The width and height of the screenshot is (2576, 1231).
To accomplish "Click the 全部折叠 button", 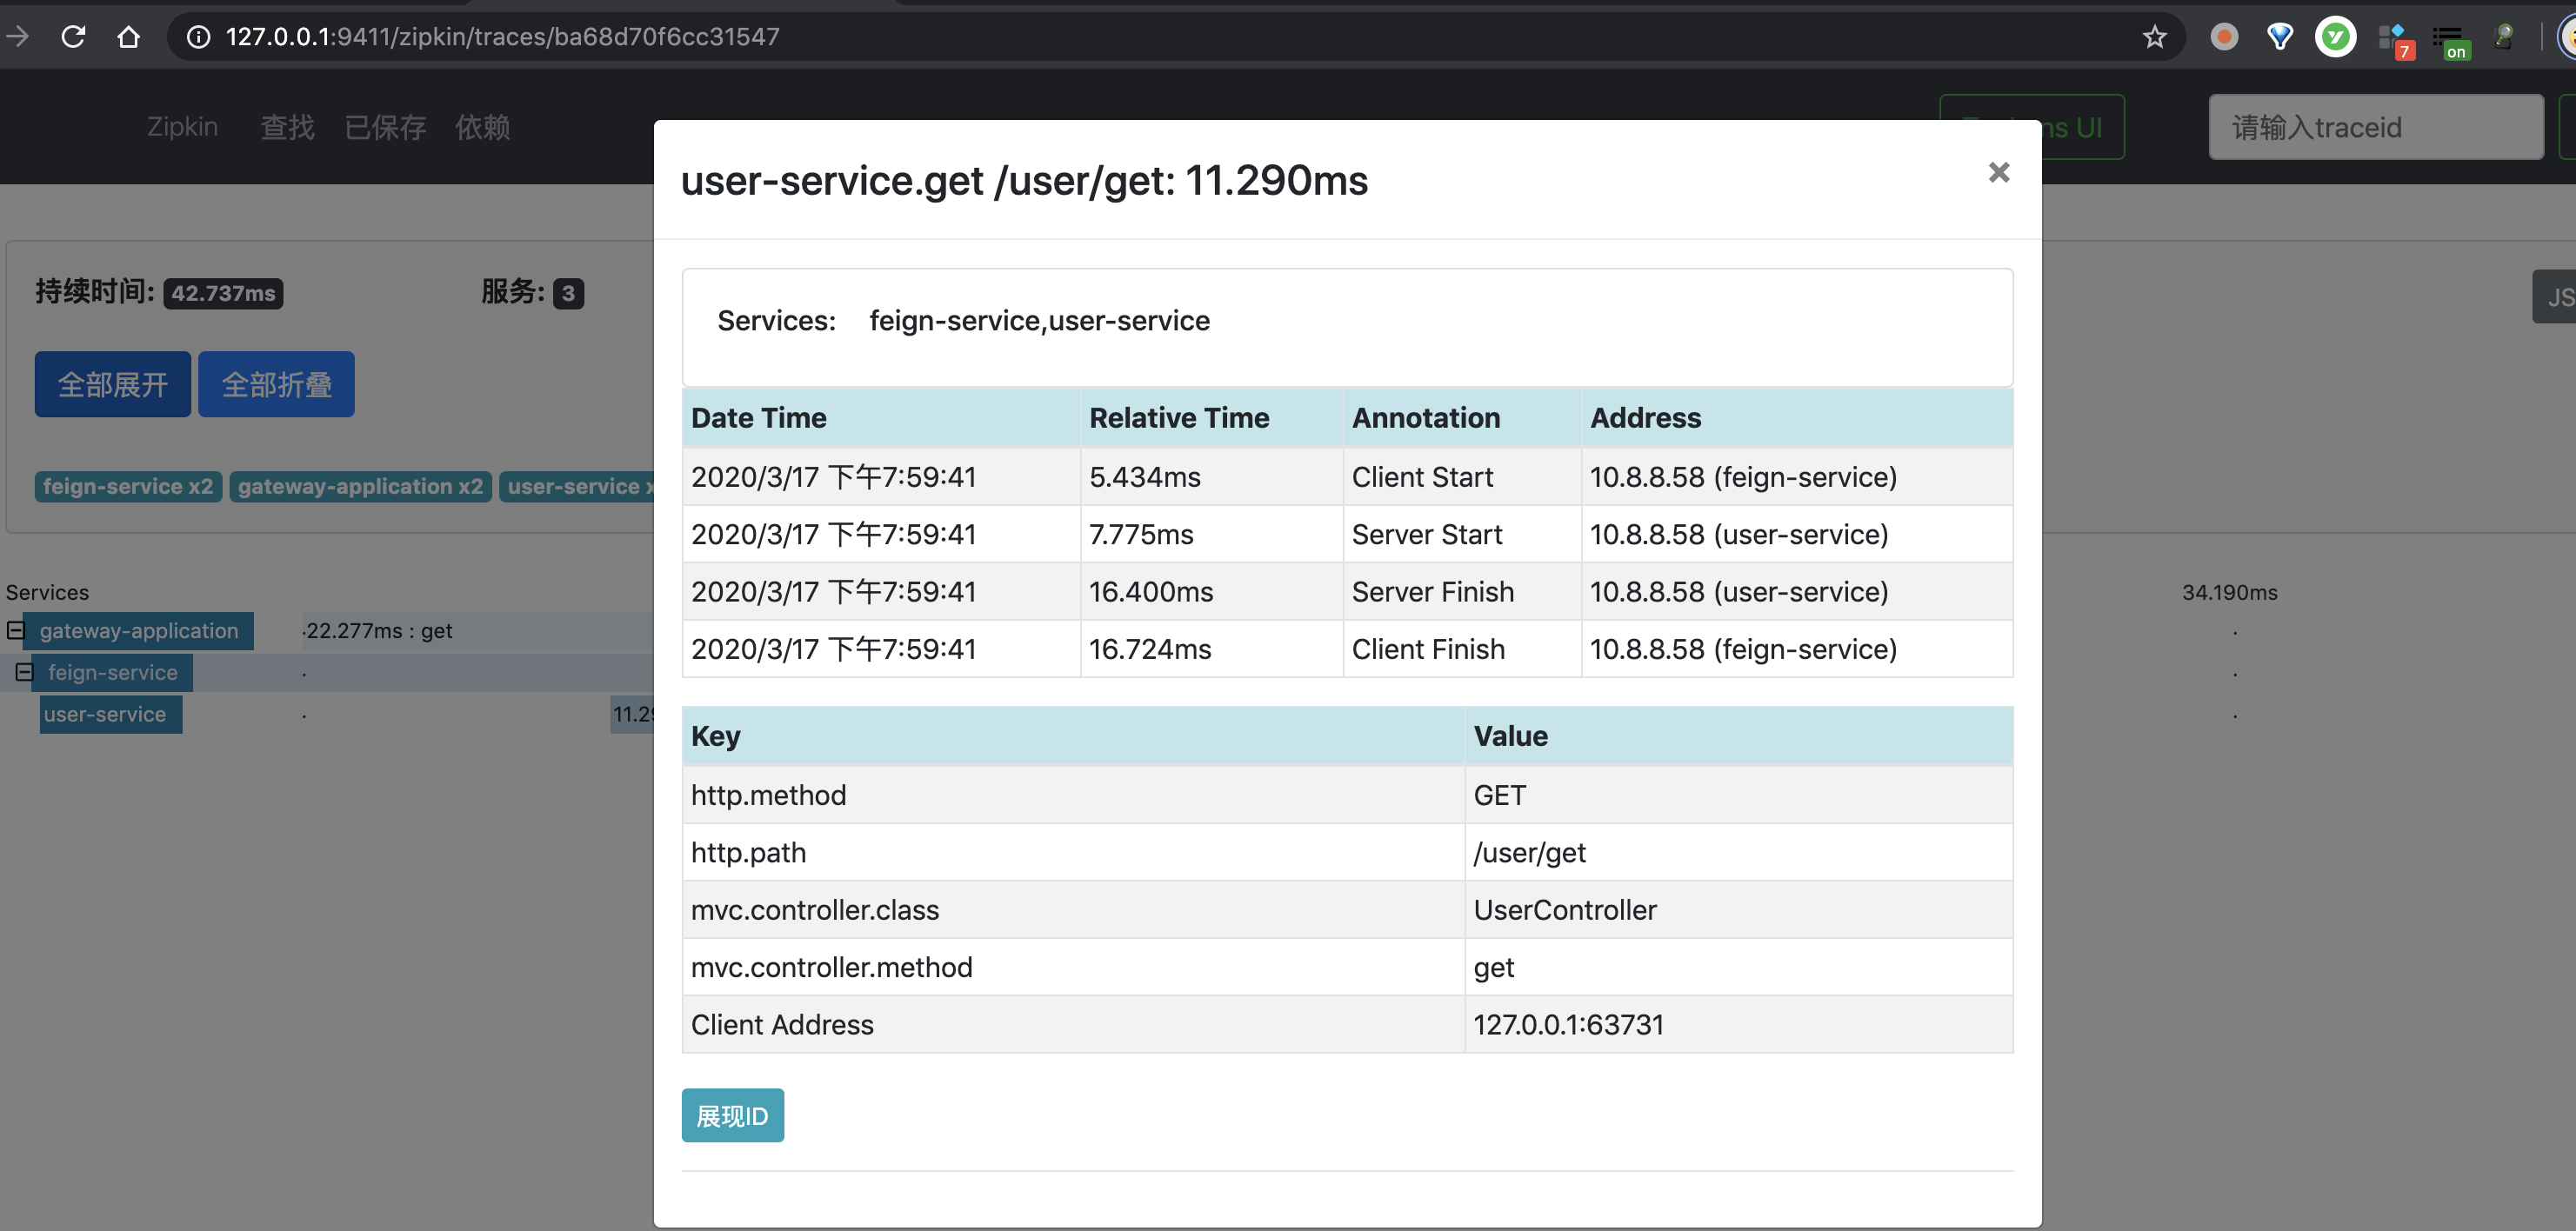I will (276, 384).
